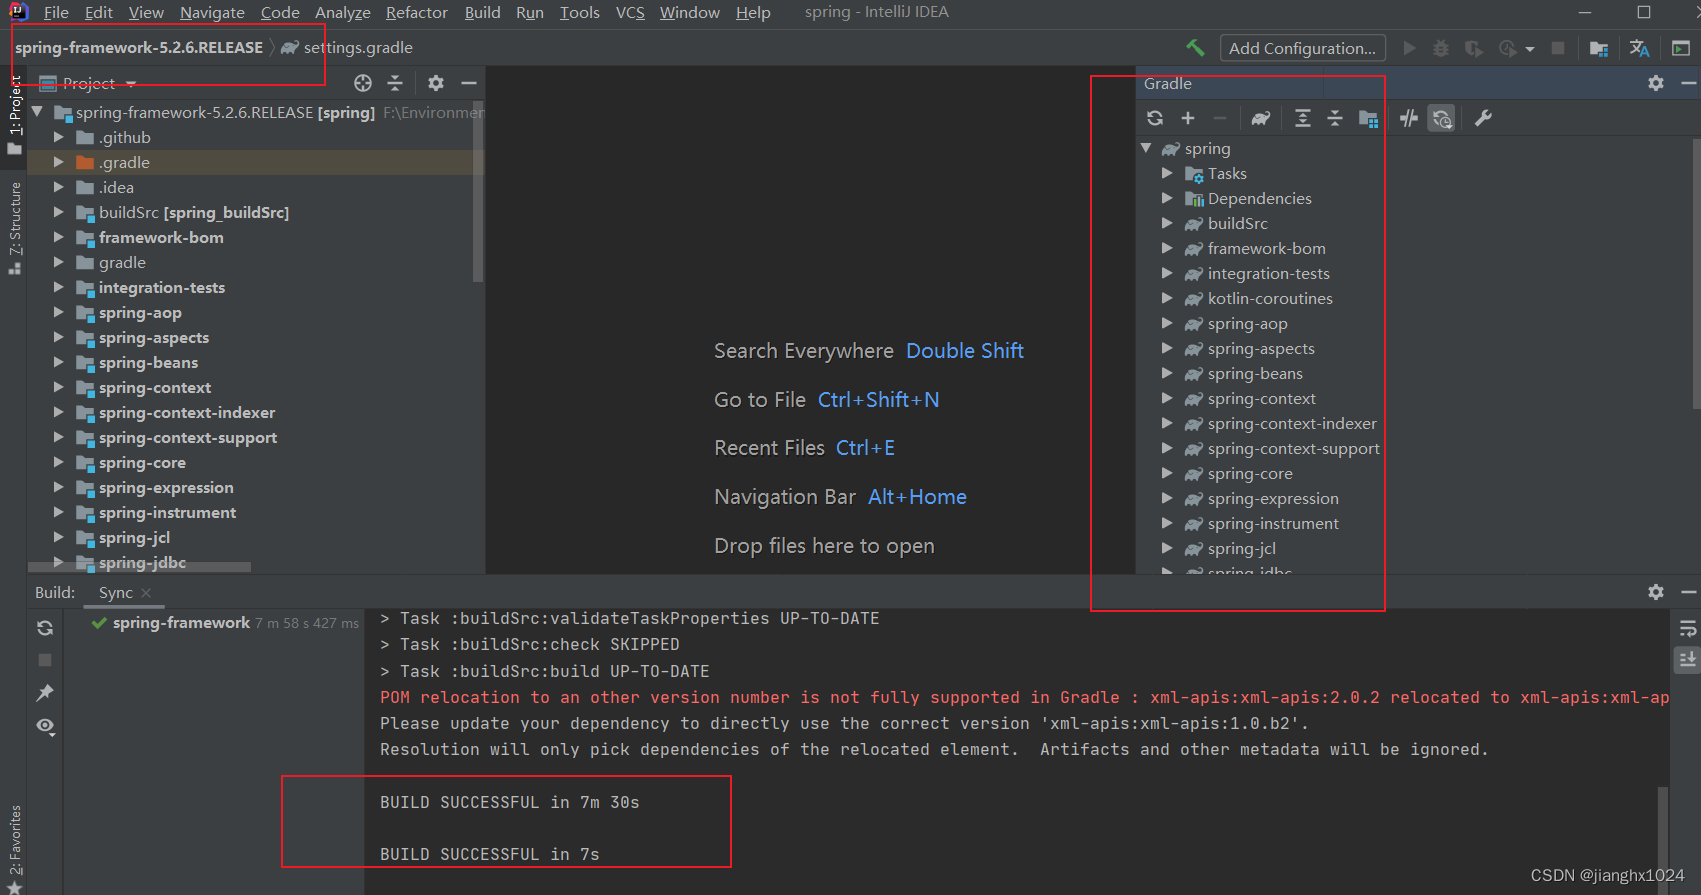
Task: Open the Project view dropdown
Action: (131, 84)
